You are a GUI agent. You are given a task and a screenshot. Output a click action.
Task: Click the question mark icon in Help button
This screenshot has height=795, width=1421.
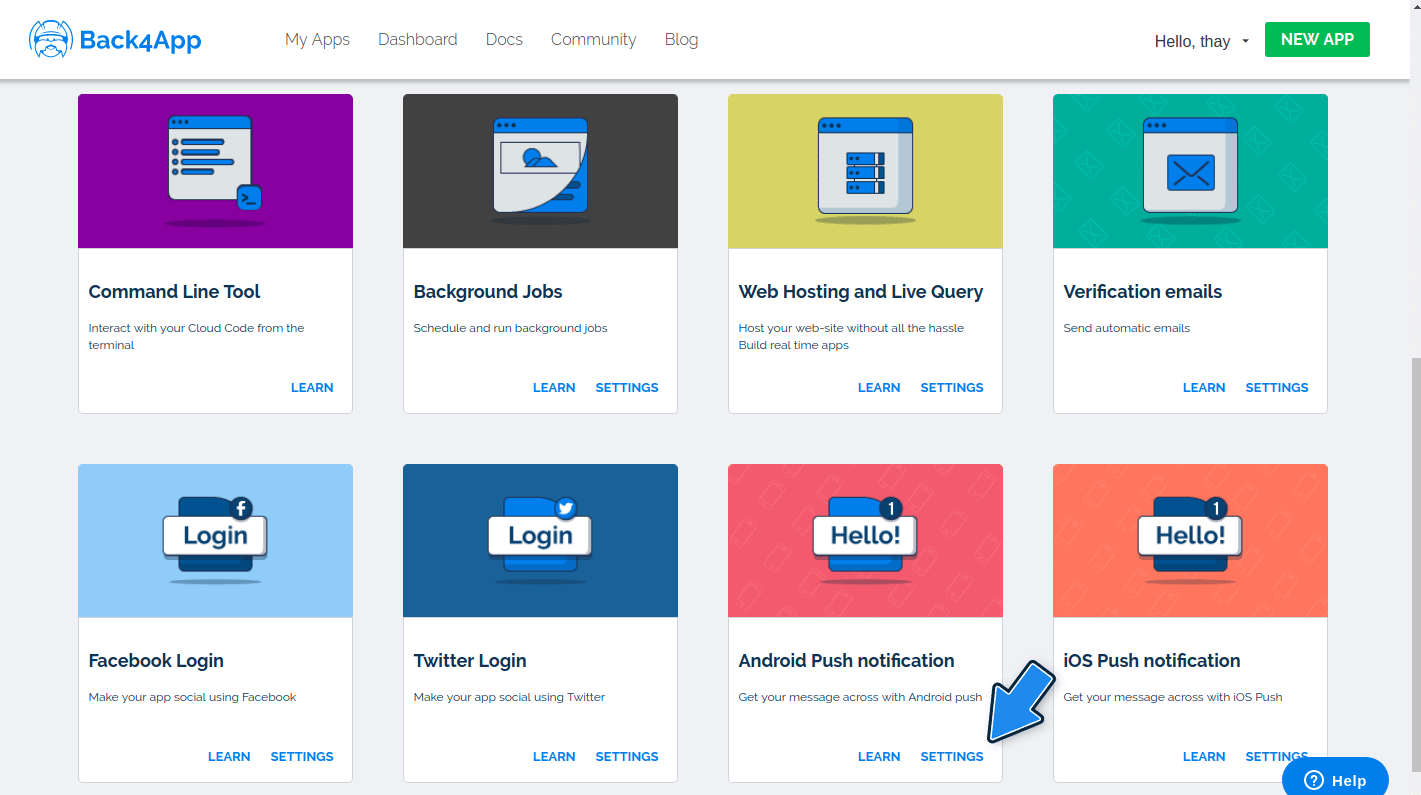tap(1314, 780)
